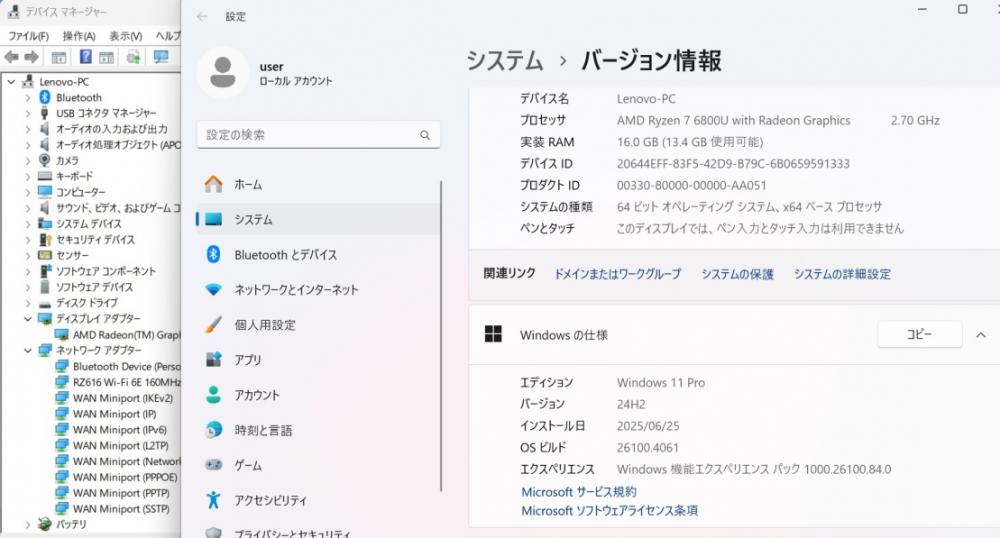Click the processor value AMD Ryzen 7 6800U
Image resolution: width=1000 pixels, height=538 pixels.
733,120
